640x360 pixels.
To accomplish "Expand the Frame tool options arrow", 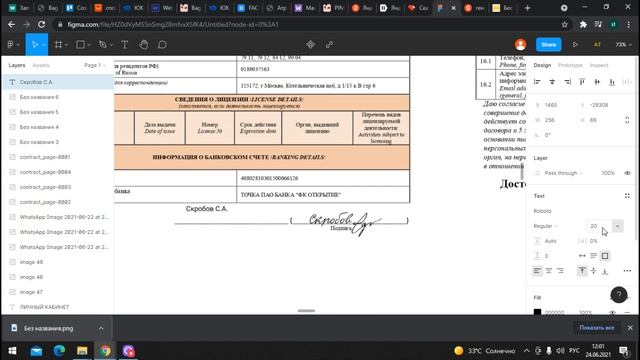I will tap(67, 45).
